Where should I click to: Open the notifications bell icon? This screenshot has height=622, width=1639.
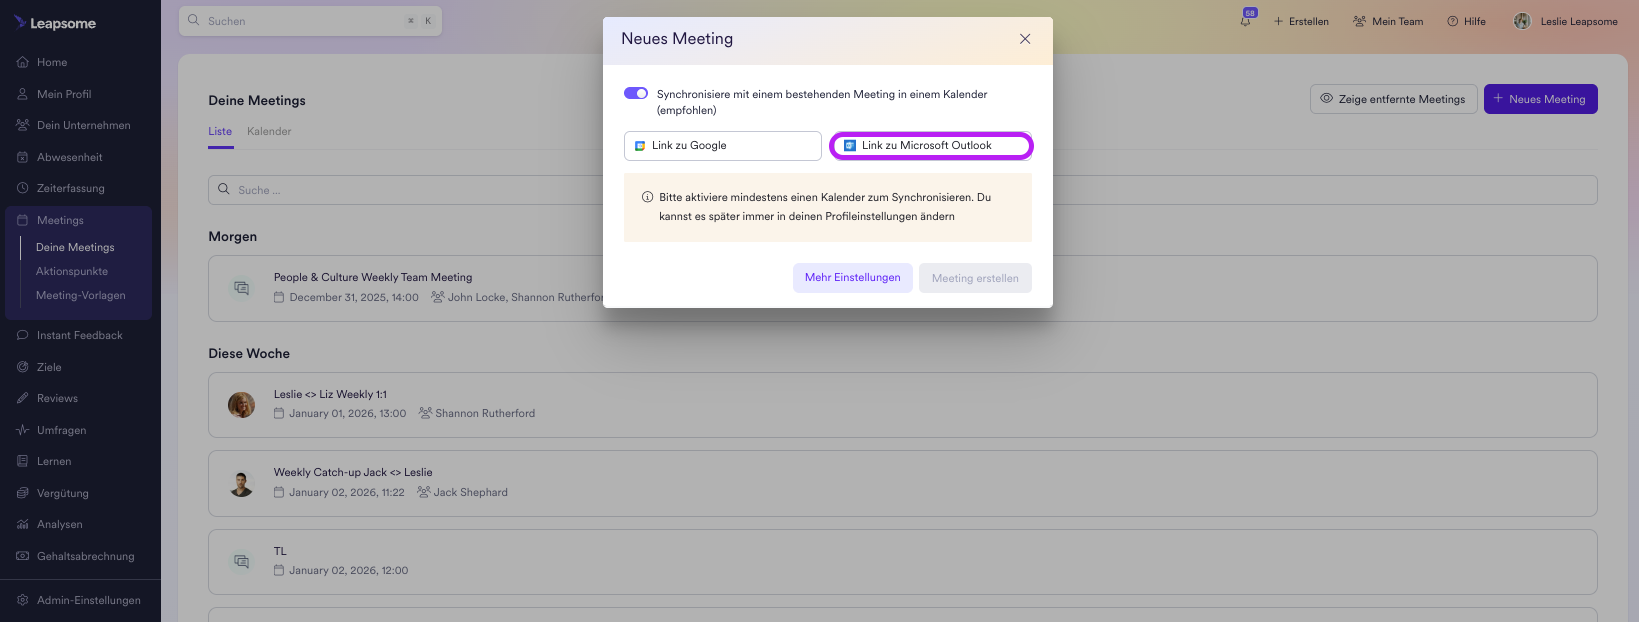pyautogui.click(x=1246, y=21)
